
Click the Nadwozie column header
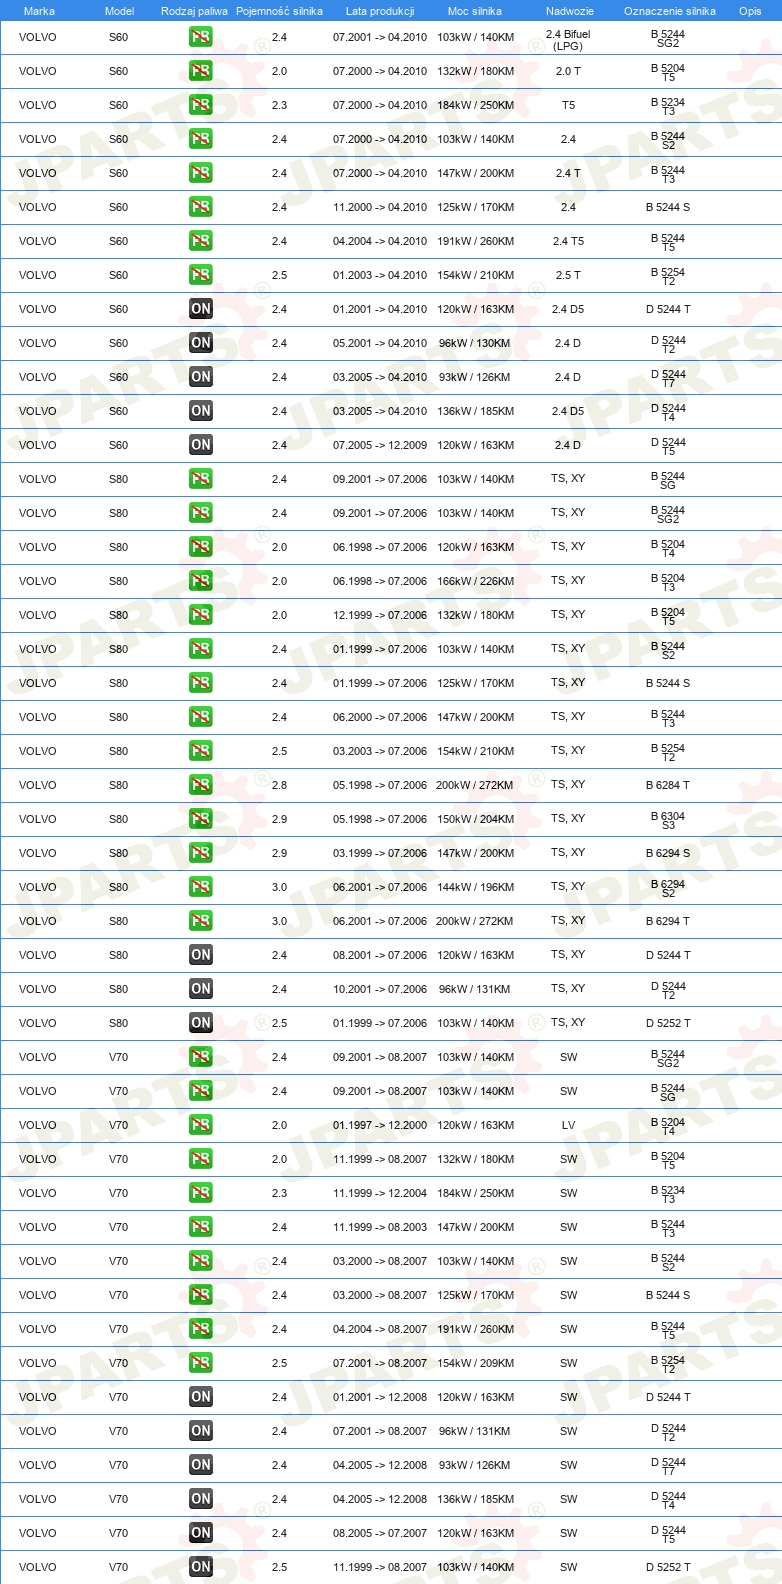click(x=570, y=11)
